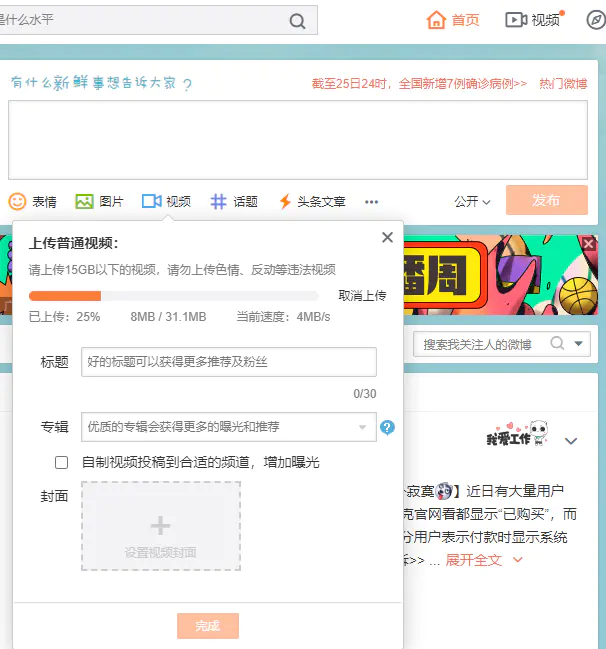Open the 视频 video channel icon
Viewport: 606px width, 649px height.
coord(516,20)
